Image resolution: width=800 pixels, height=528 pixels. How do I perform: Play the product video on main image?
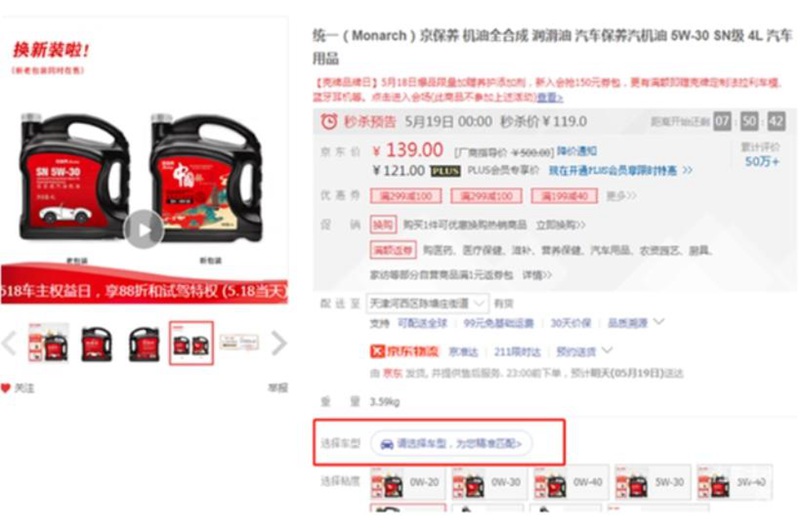pos(143,230)
